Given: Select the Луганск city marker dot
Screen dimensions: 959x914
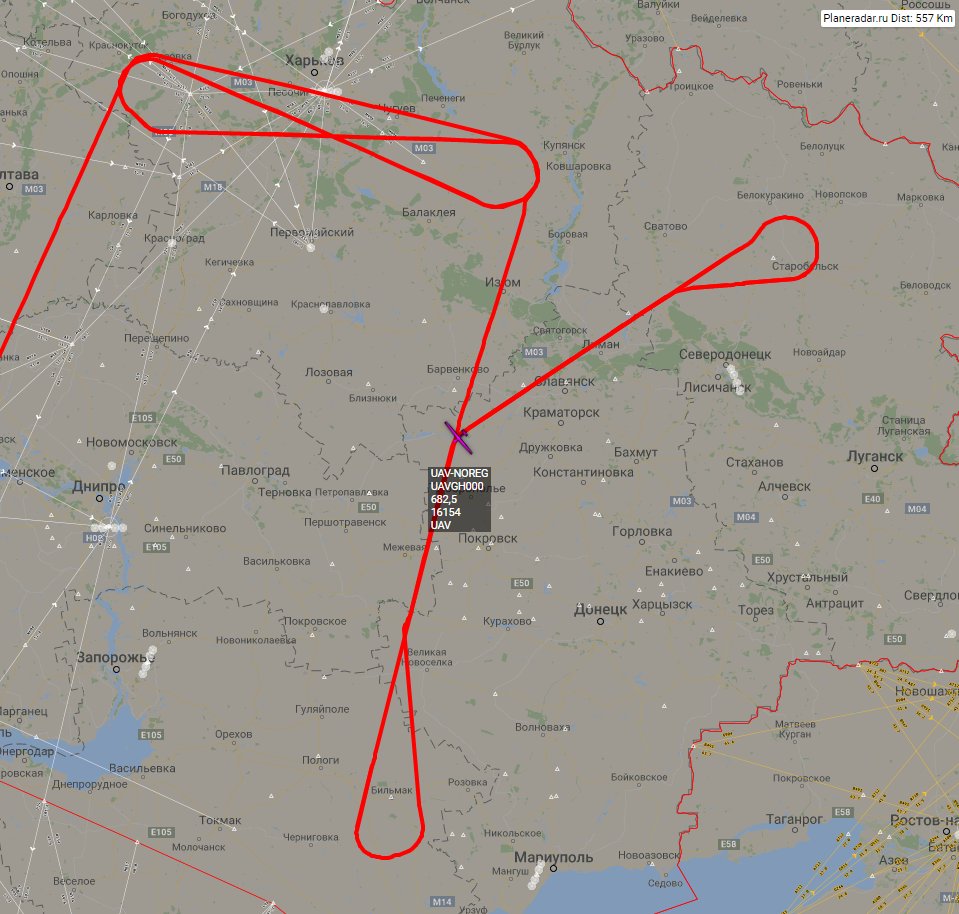Looking at the screenshot, I should point(875,469).
